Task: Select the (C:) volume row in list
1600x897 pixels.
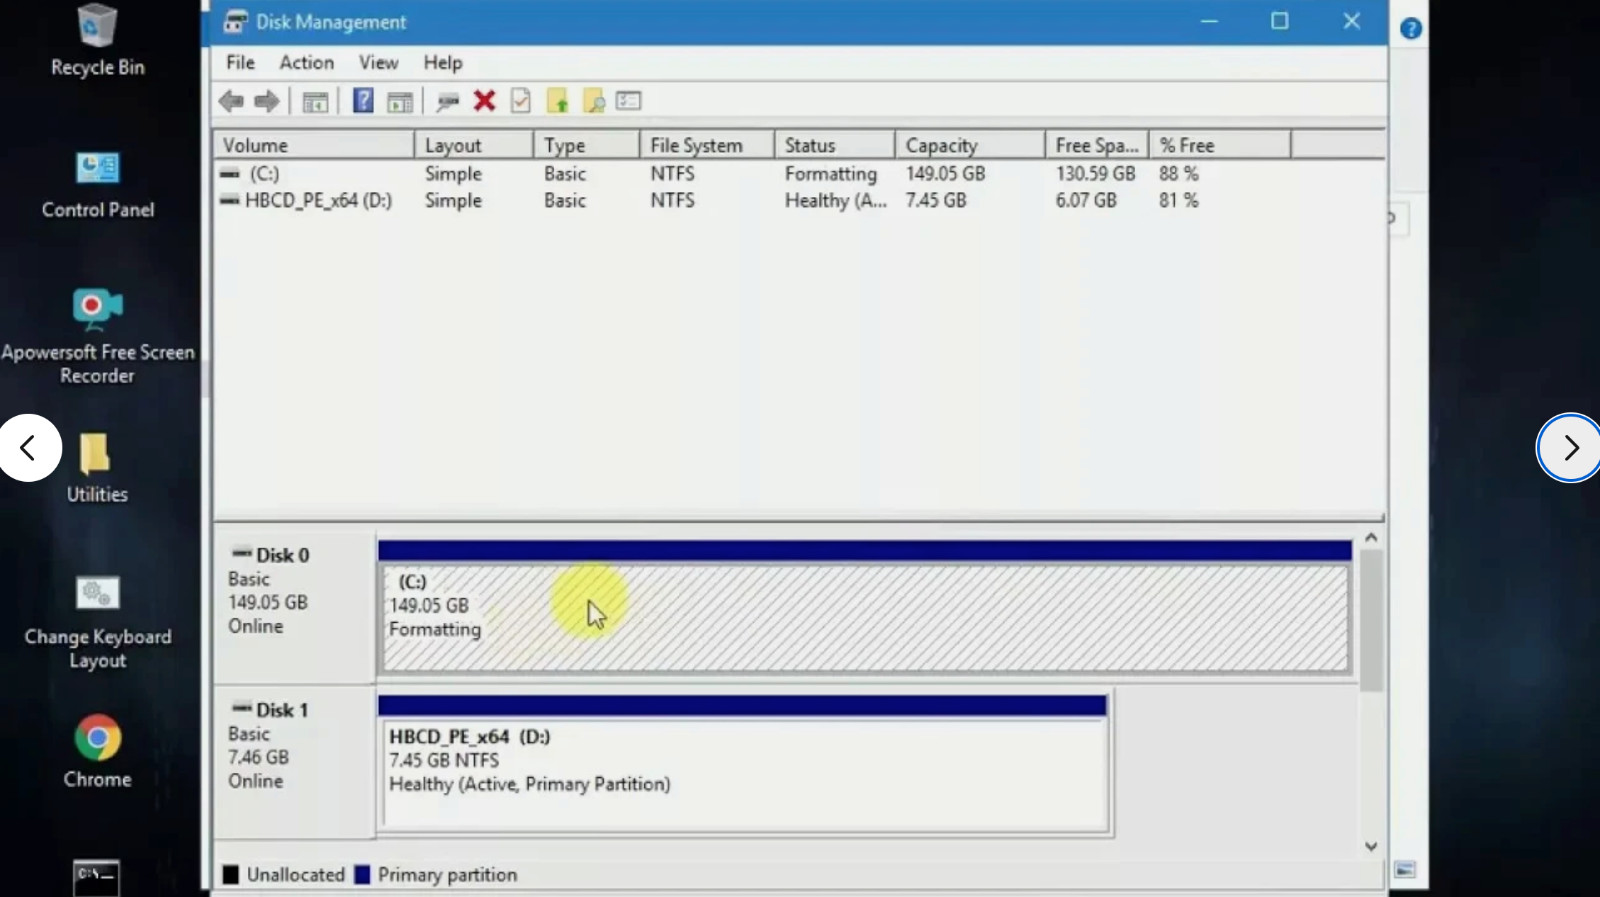Action: (x=799, y=173)
